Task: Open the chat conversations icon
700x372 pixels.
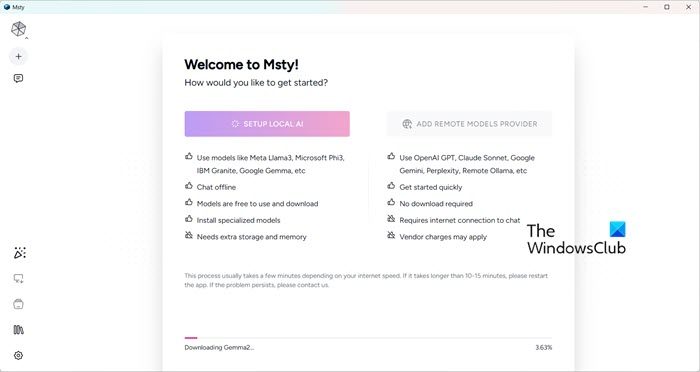Action: point(18,79)
